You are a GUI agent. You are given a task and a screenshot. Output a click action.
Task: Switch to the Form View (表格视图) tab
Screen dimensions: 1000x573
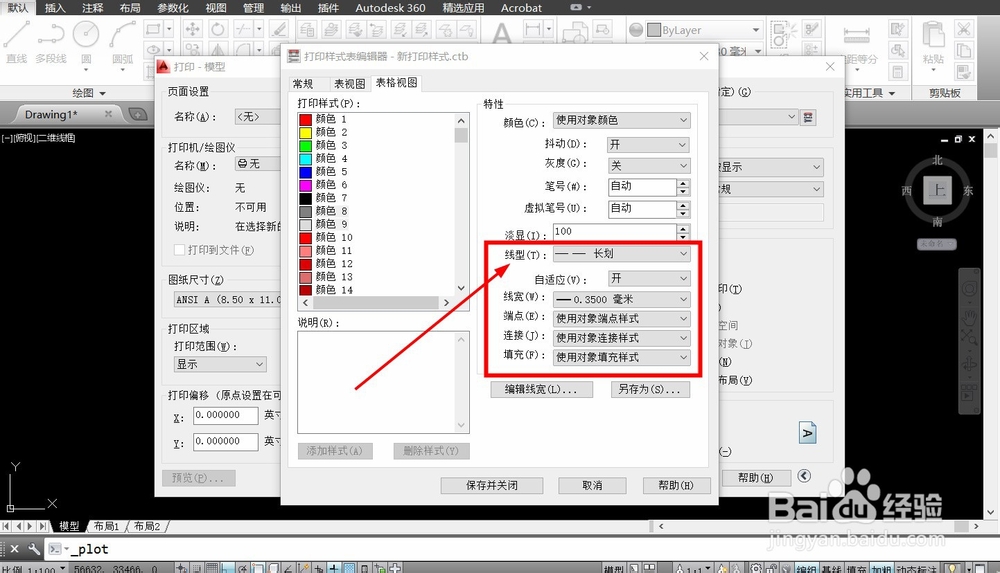point(396,83)
